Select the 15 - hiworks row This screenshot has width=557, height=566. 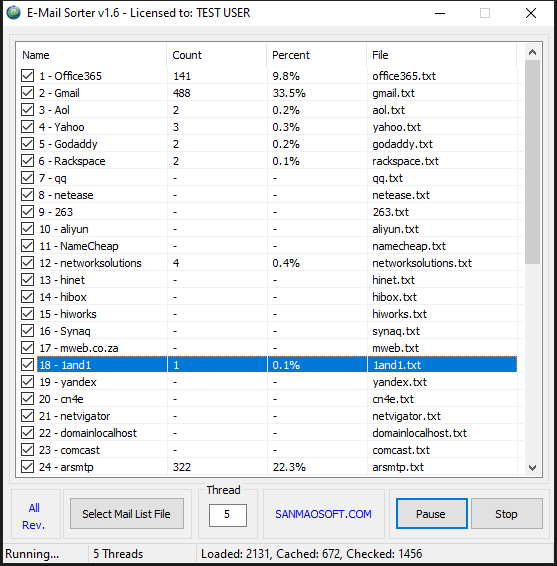point(267,314)
